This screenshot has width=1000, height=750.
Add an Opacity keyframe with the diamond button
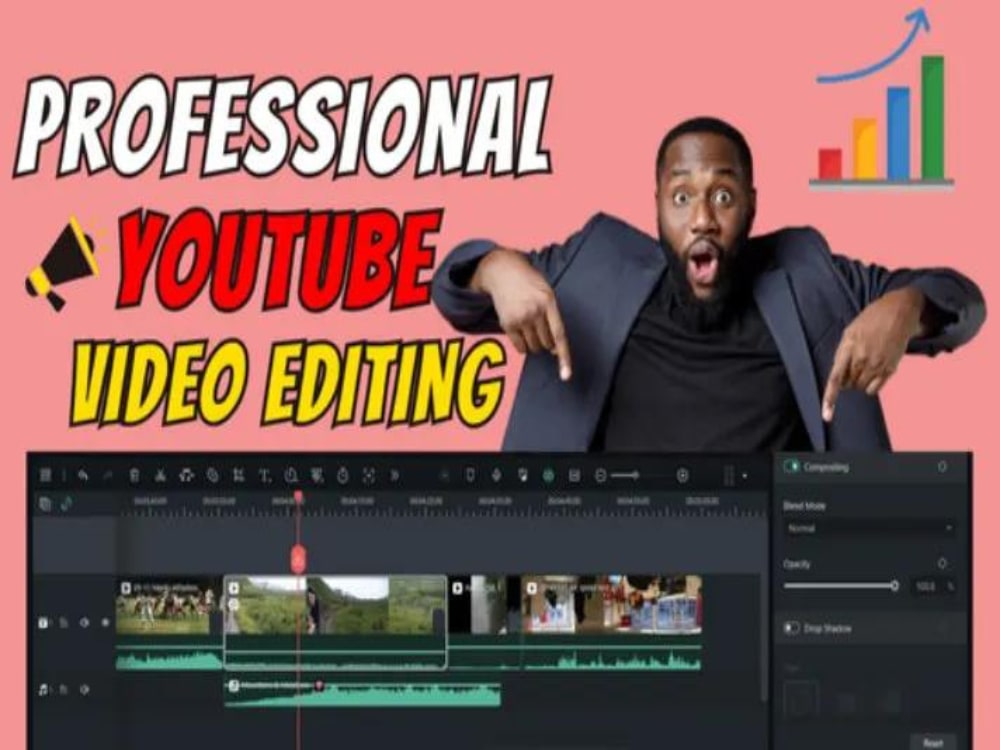pos(943,563)
